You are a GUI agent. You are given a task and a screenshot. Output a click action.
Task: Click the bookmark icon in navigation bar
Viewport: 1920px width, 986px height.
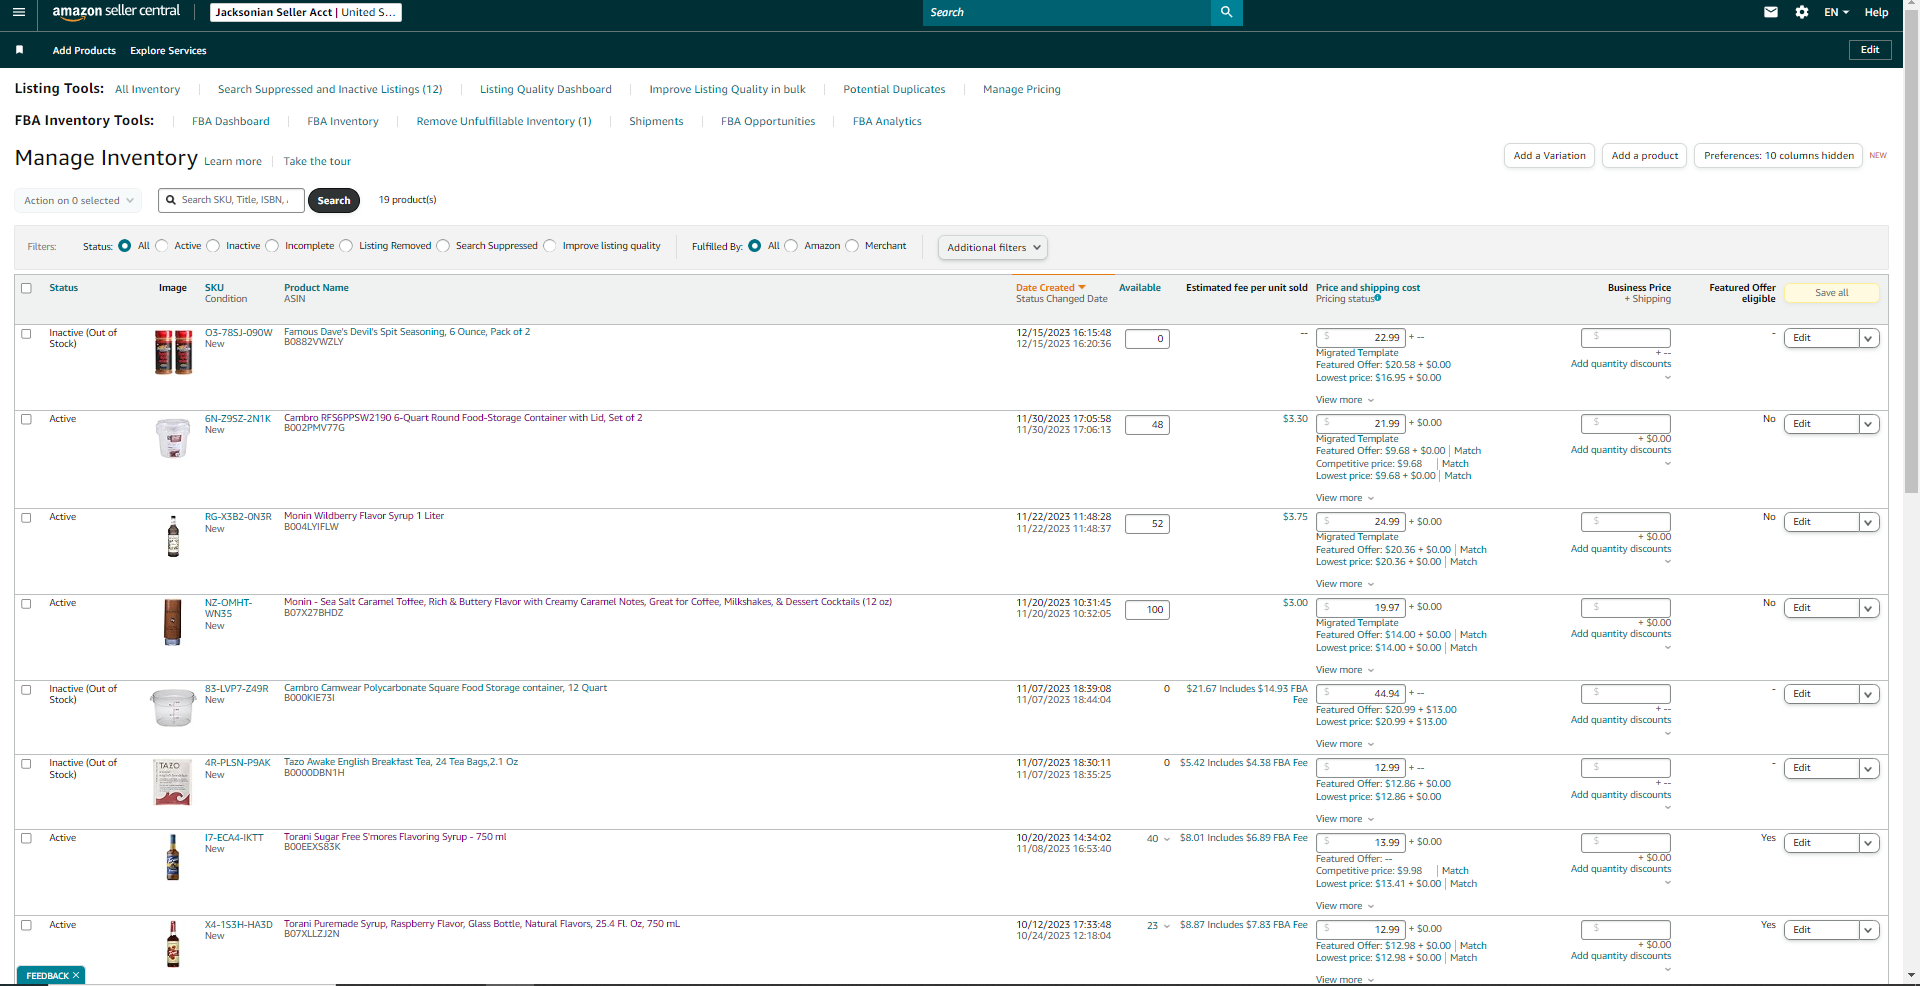19,50
